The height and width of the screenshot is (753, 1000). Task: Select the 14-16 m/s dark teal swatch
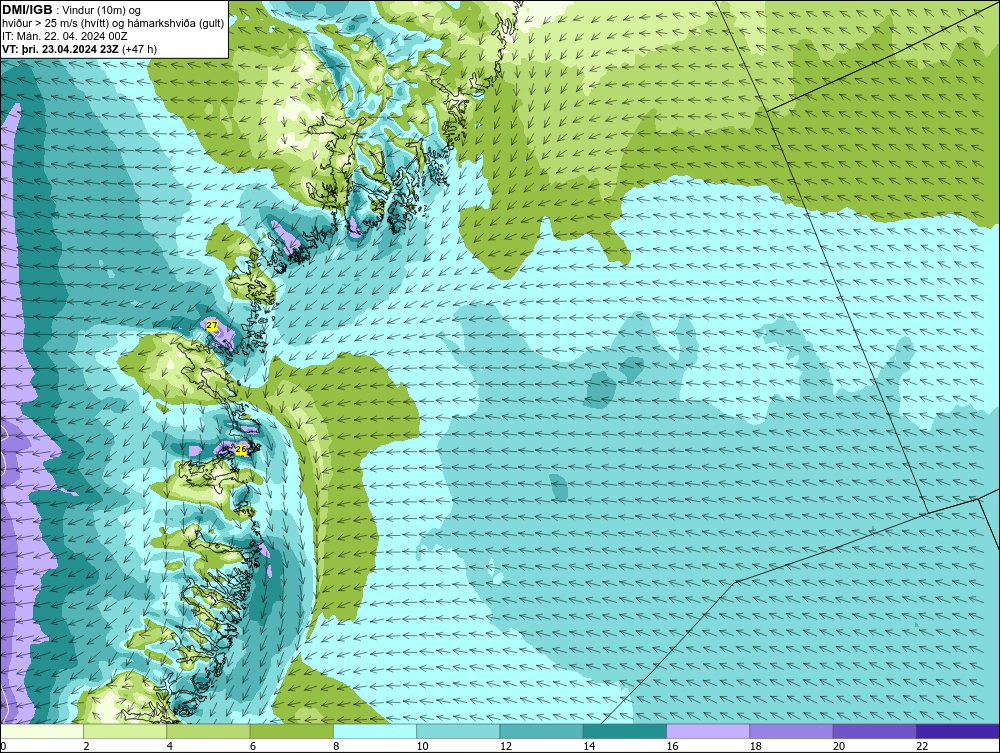624,731
